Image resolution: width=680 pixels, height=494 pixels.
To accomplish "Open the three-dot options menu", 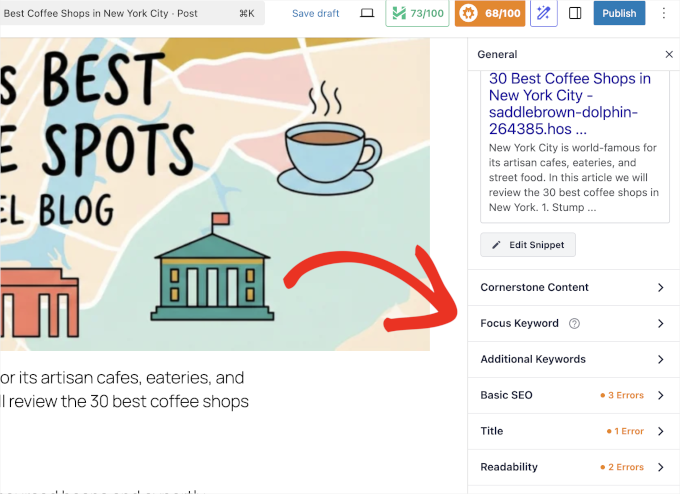I will pyautogui.click(x=663, y=14).
